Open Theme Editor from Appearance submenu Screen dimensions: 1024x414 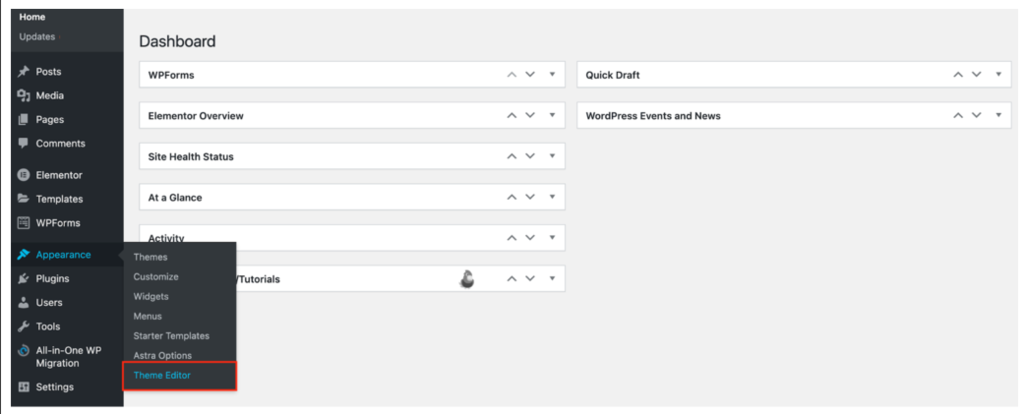(162, 375)
